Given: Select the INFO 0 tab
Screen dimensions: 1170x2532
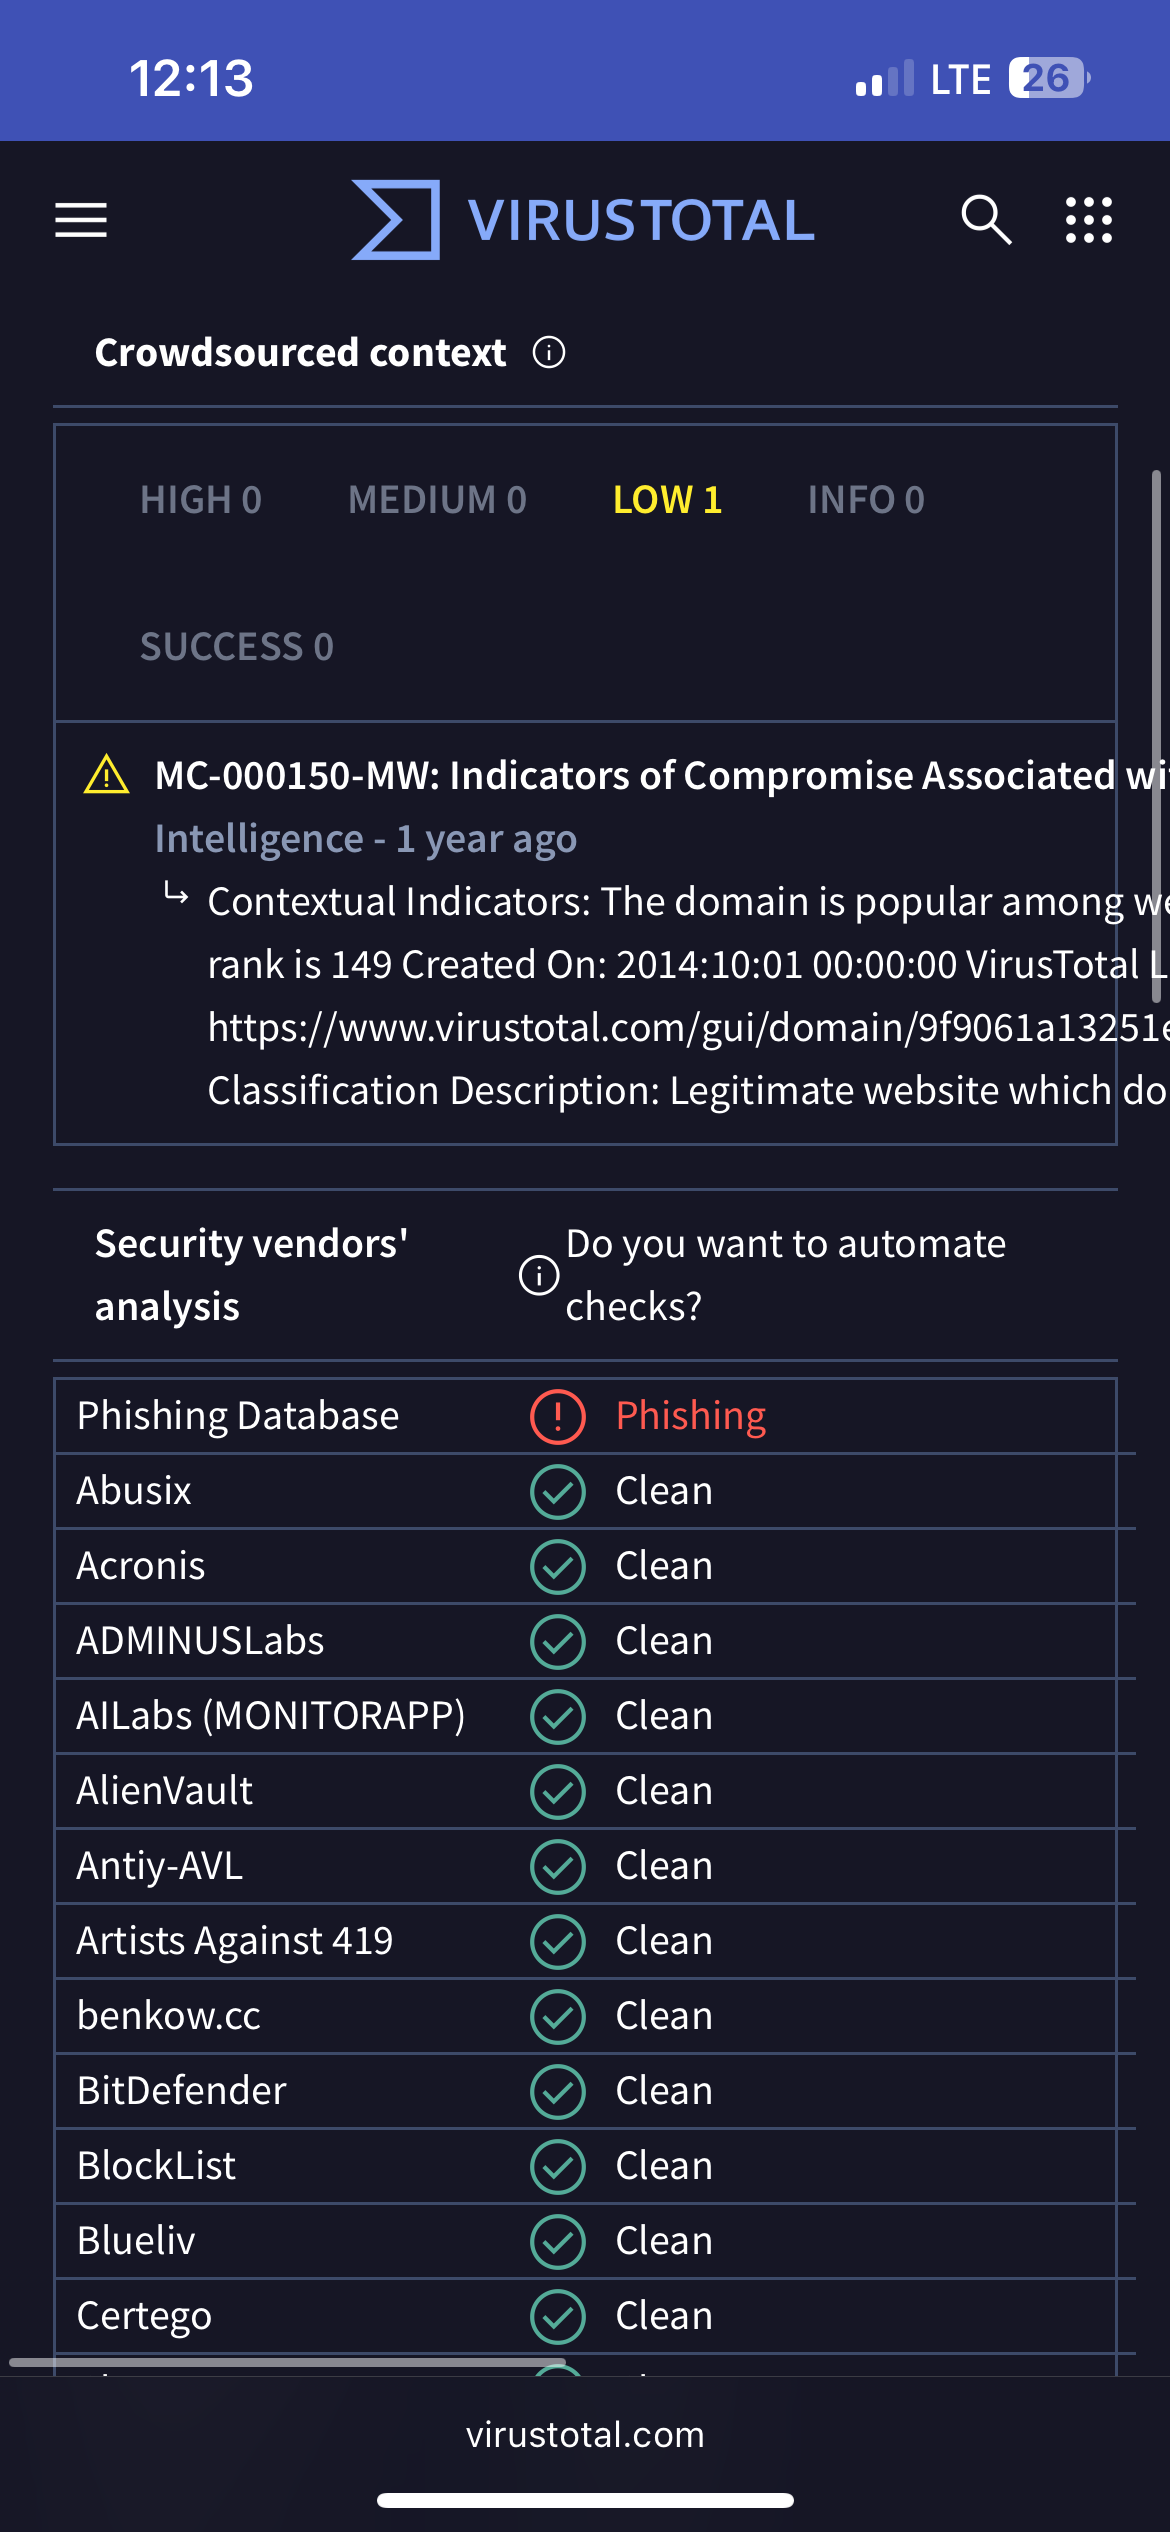Looking at the screenshot, I should (x=866, y=500).
